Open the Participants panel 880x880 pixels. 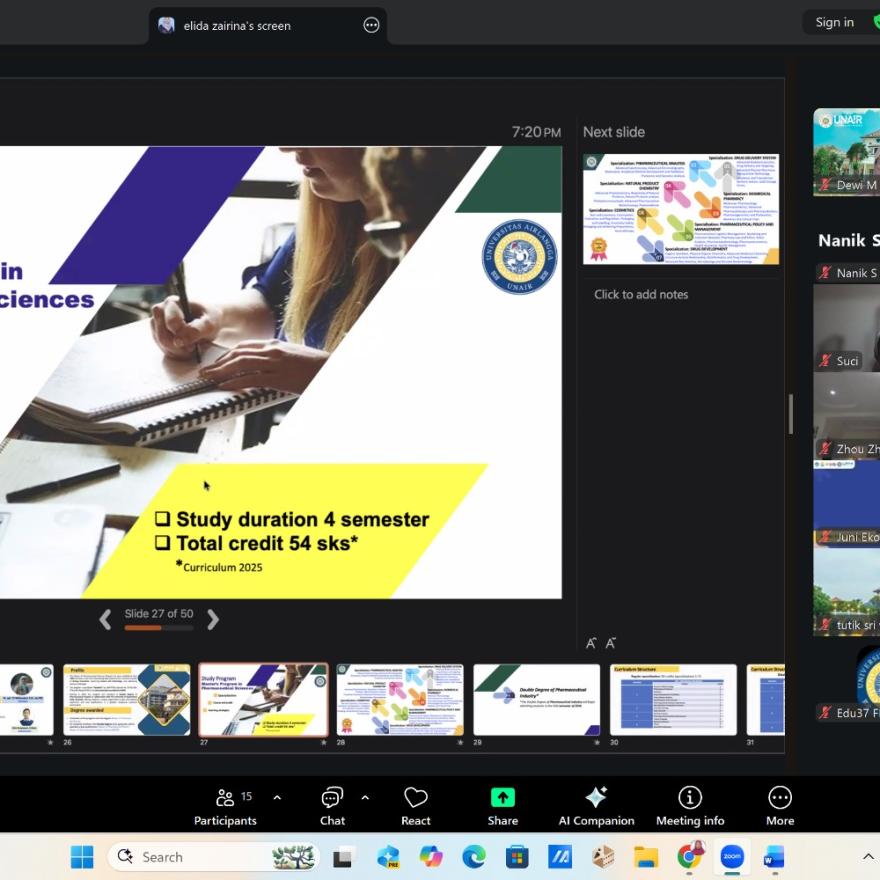[x=225, y=806]
